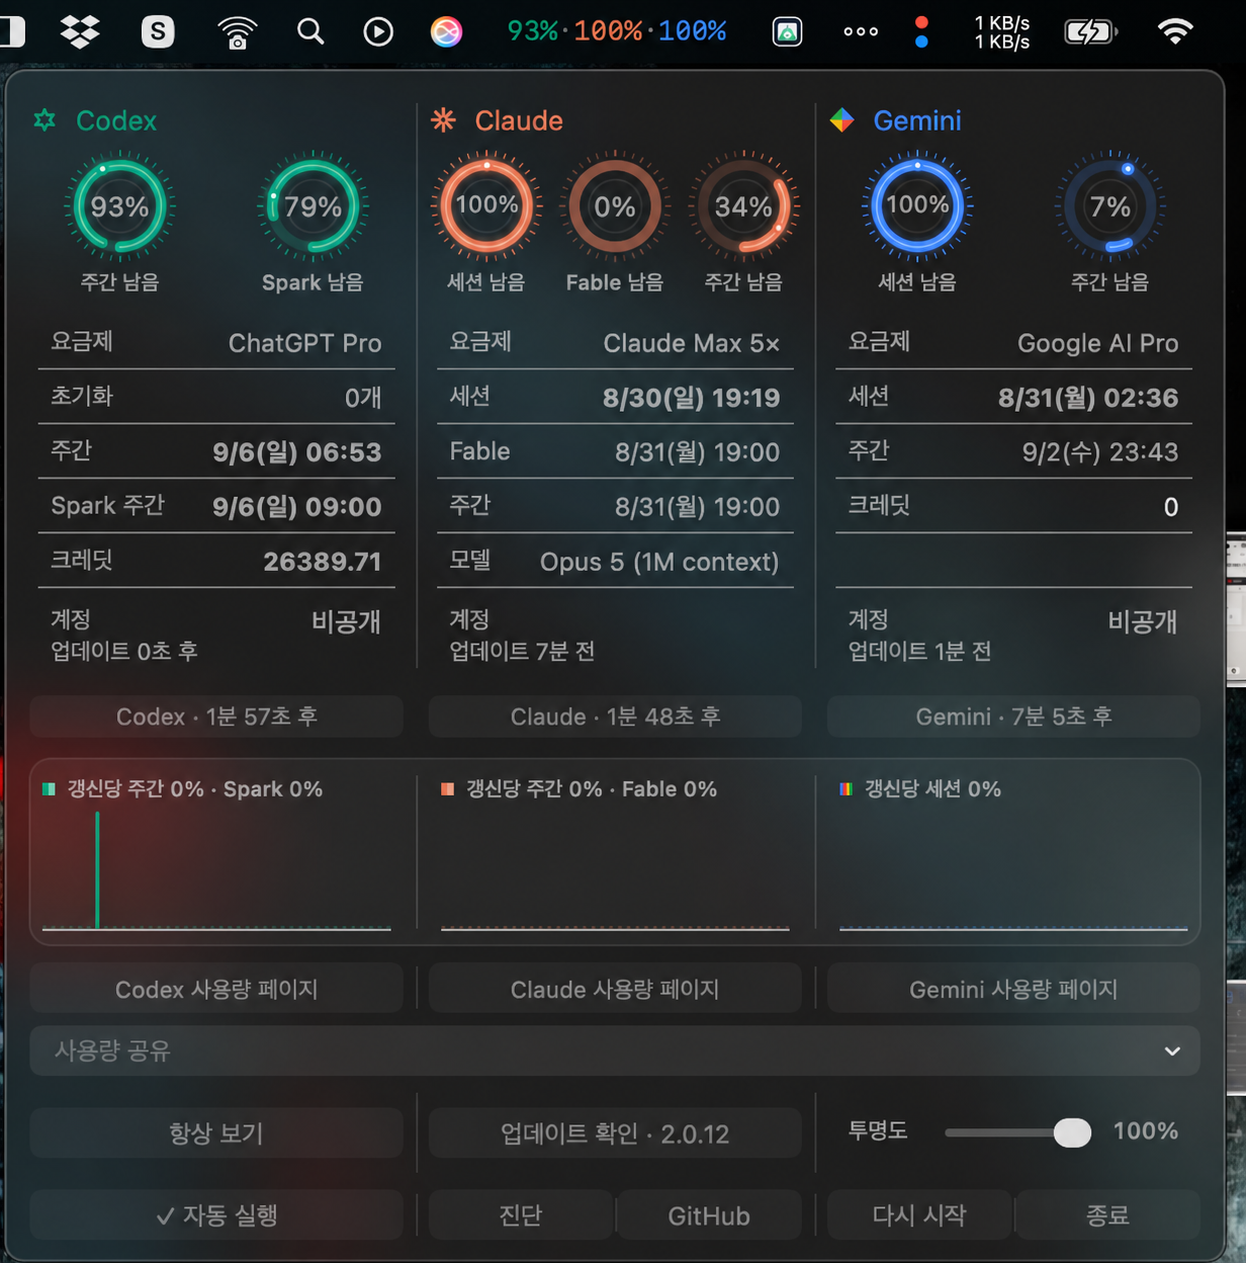Open Codex 사용량 페이지

point(216,989)
